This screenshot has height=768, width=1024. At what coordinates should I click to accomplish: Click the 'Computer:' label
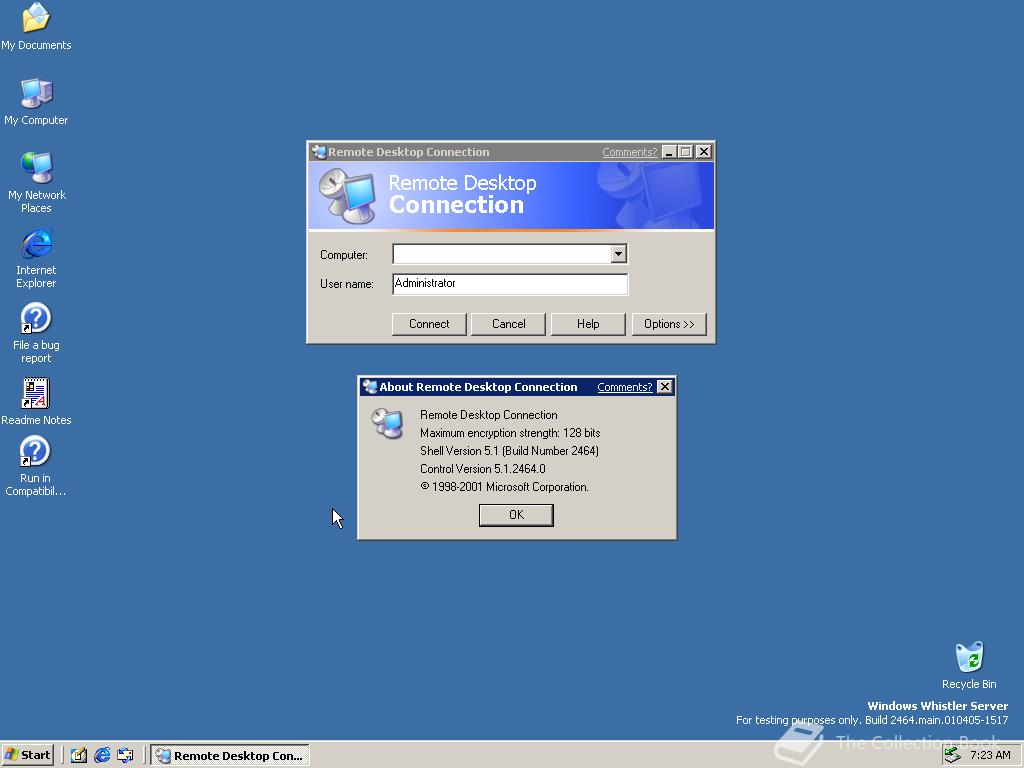tap(344, 255)
